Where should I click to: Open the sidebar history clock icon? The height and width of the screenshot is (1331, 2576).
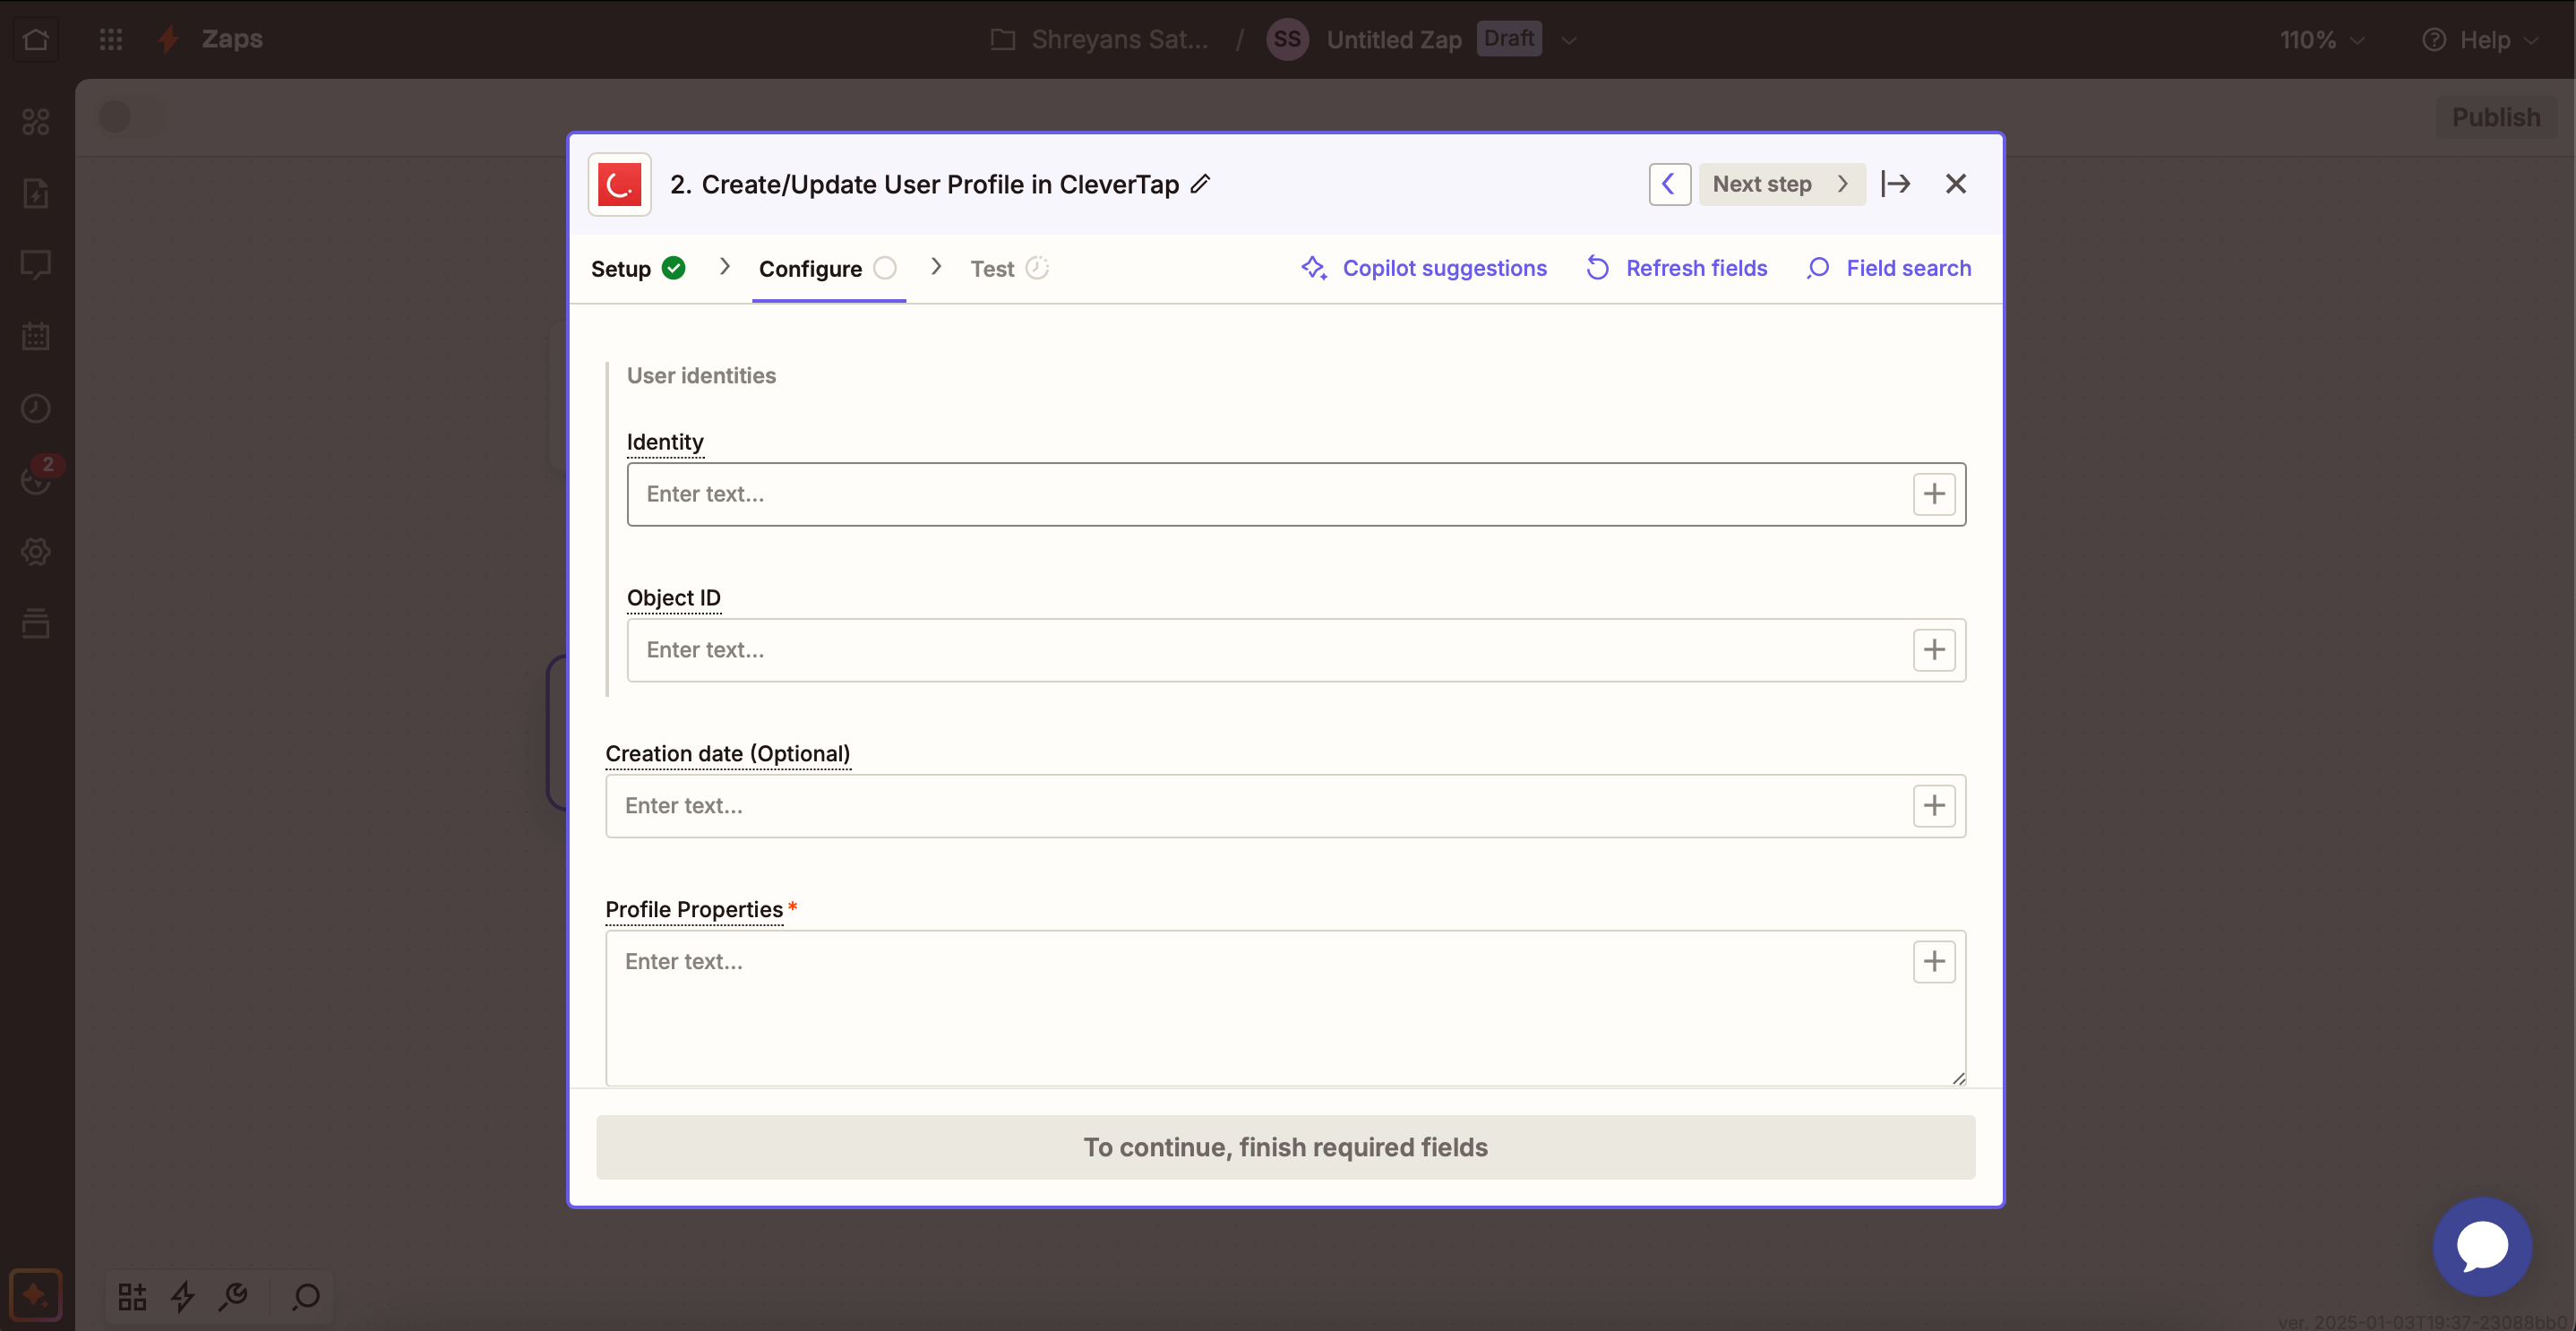36,408
